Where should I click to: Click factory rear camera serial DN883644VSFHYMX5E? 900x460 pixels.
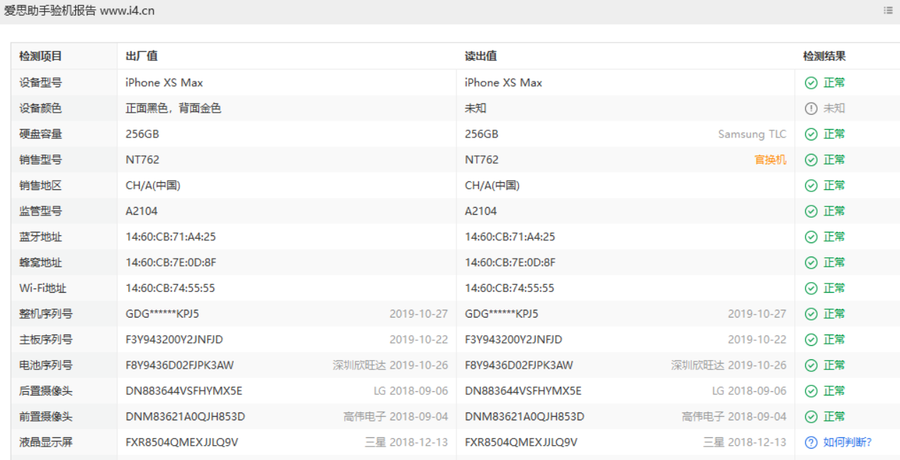[184, 391]
